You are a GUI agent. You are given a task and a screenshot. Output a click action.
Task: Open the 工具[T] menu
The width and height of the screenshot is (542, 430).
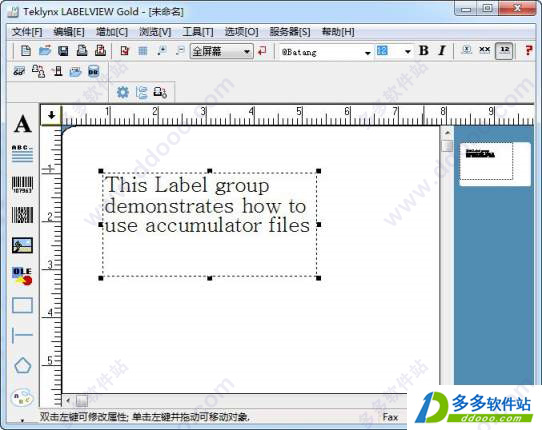[198, 32]
